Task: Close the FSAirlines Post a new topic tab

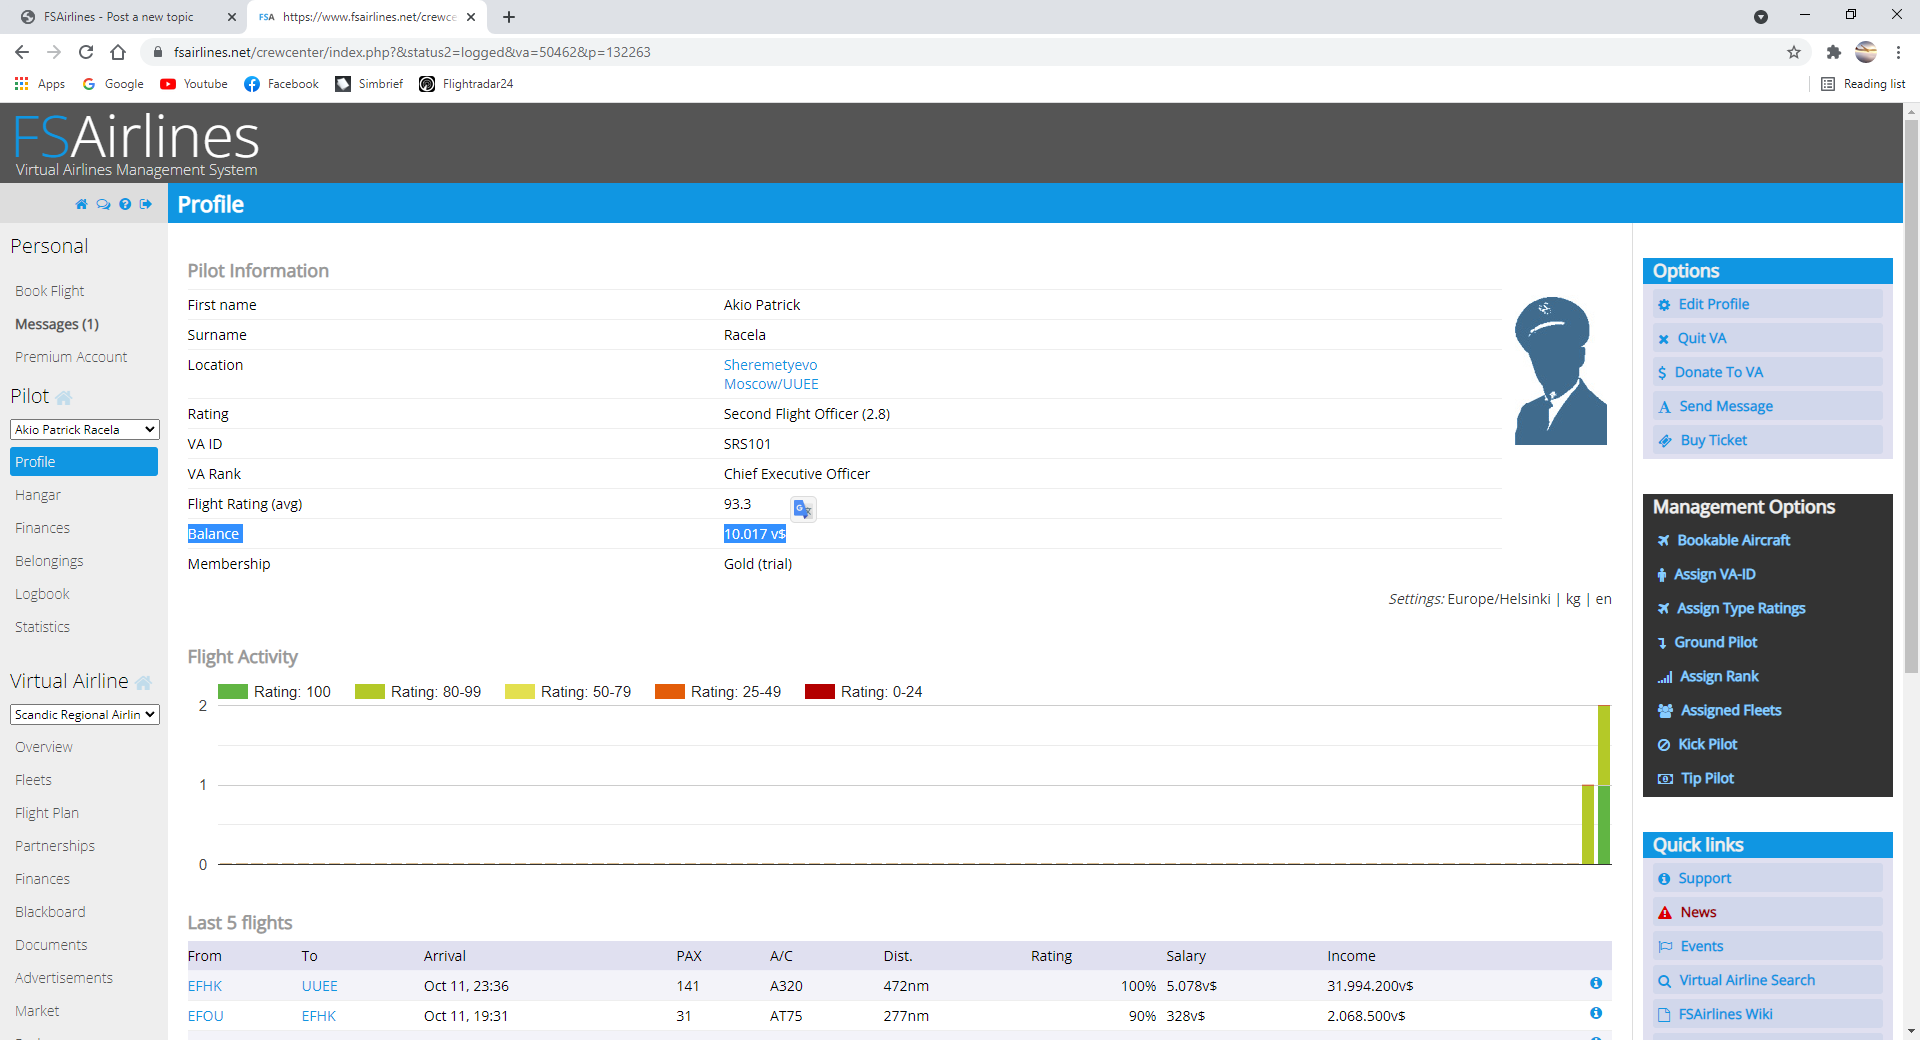Action: pyautogui.click(x=231, y=17)
